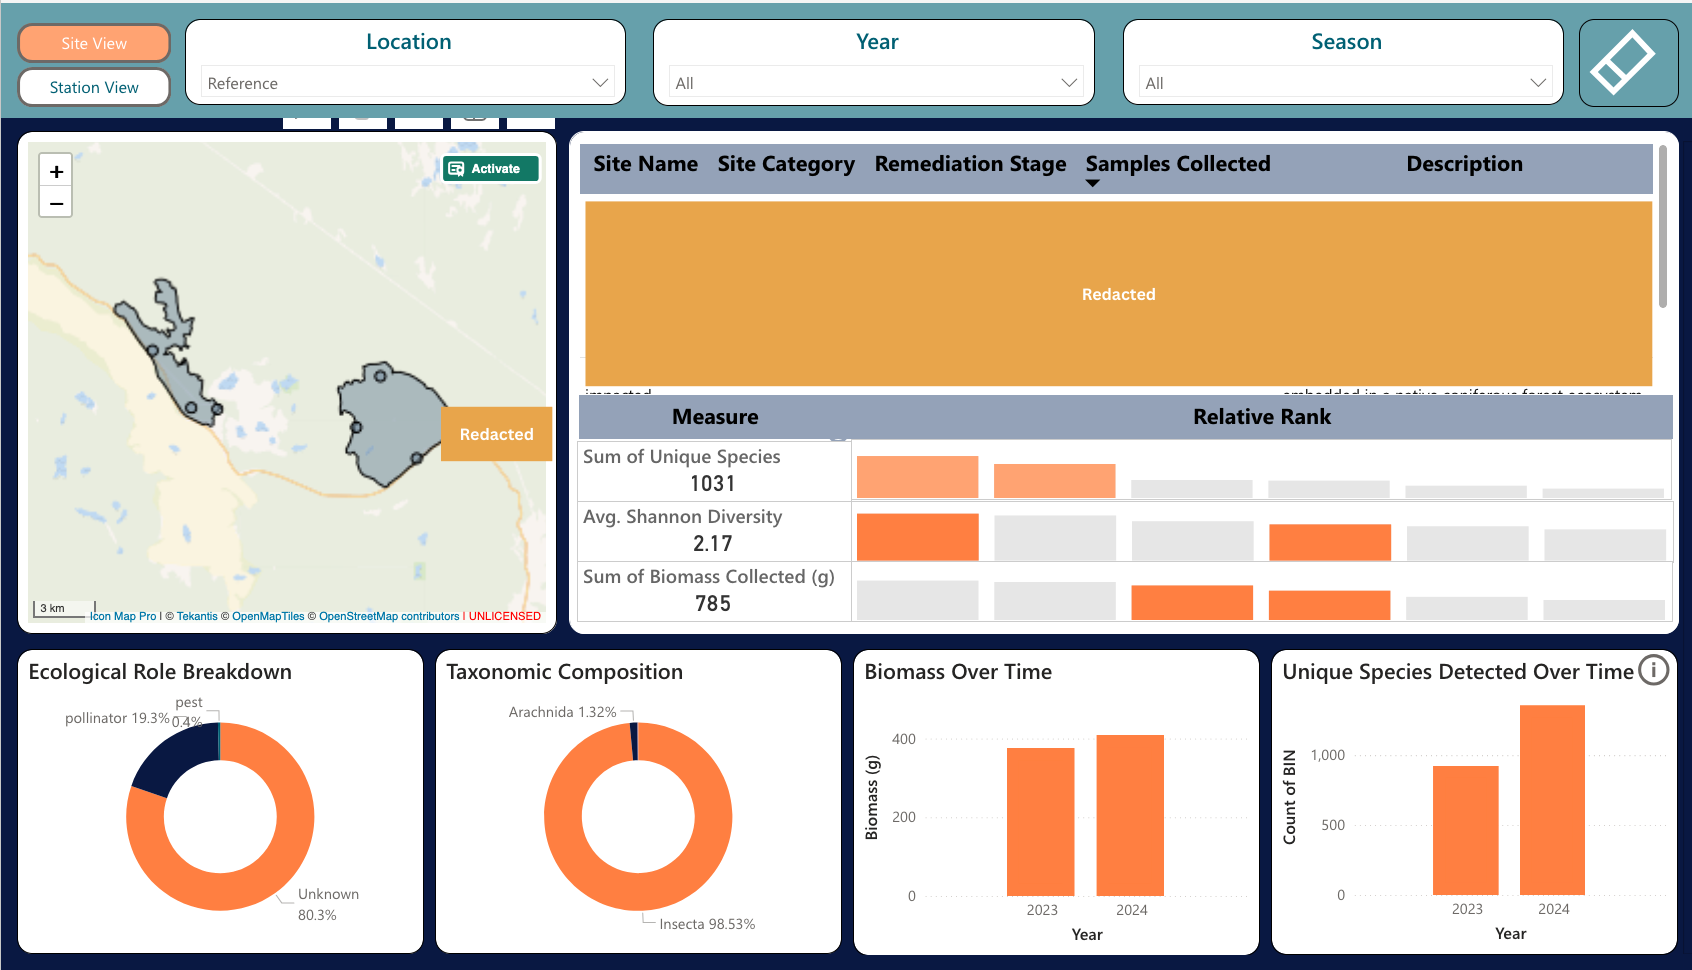This screenshot has height=970, width=1692.
Task: Expand the Year filter dropdown
Action: (x=876, y=83)
